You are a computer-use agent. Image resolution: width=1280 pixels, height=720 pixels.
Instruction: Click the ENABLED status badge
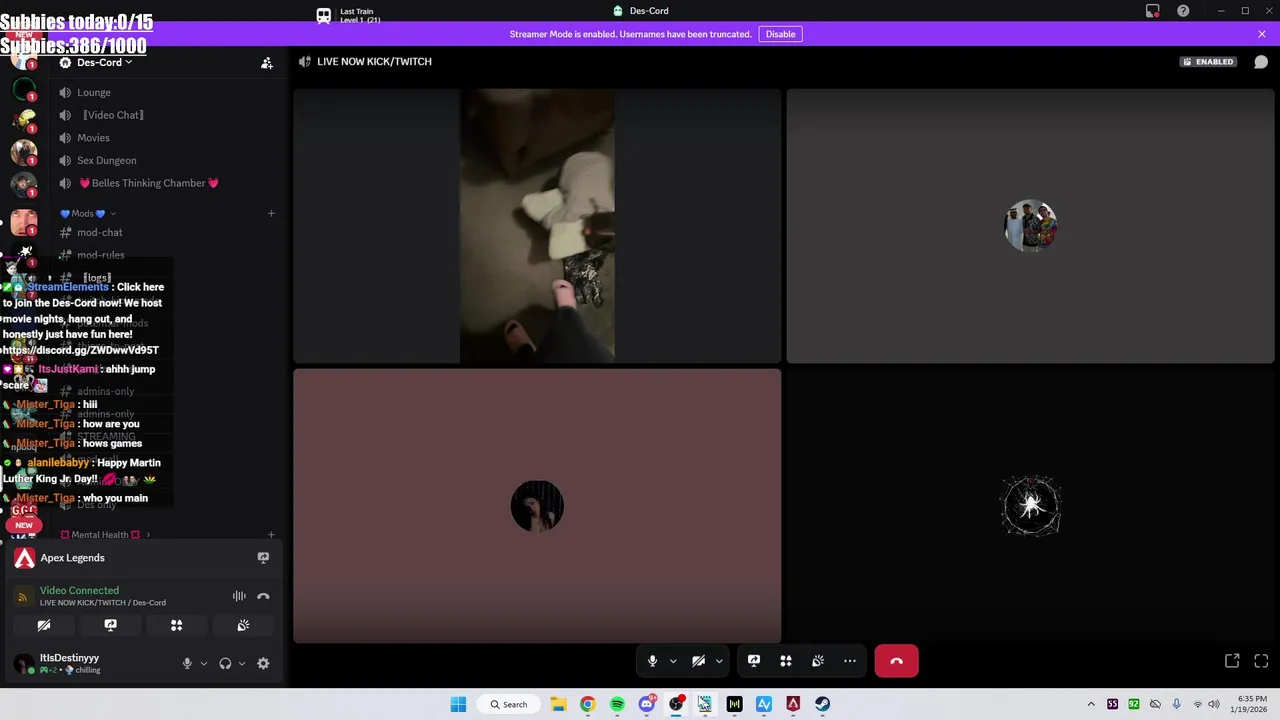(1208, 62)
